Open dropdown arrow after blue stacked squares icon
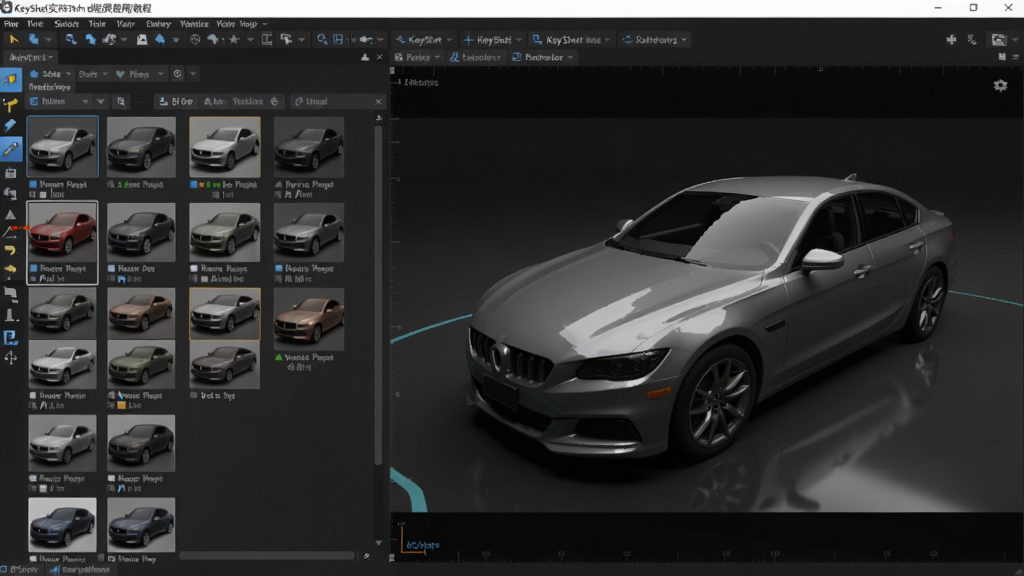The image size is (1024, 576). click(x=48, y=40)
